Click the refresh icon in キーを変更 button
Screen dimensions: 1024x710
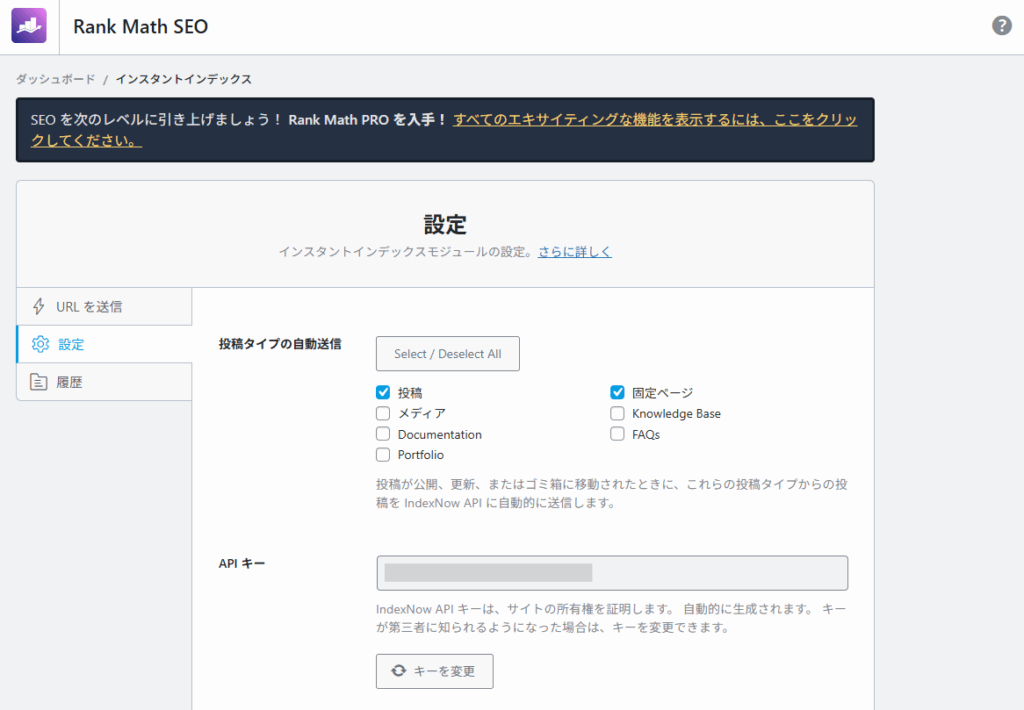[x=398, y=671]
